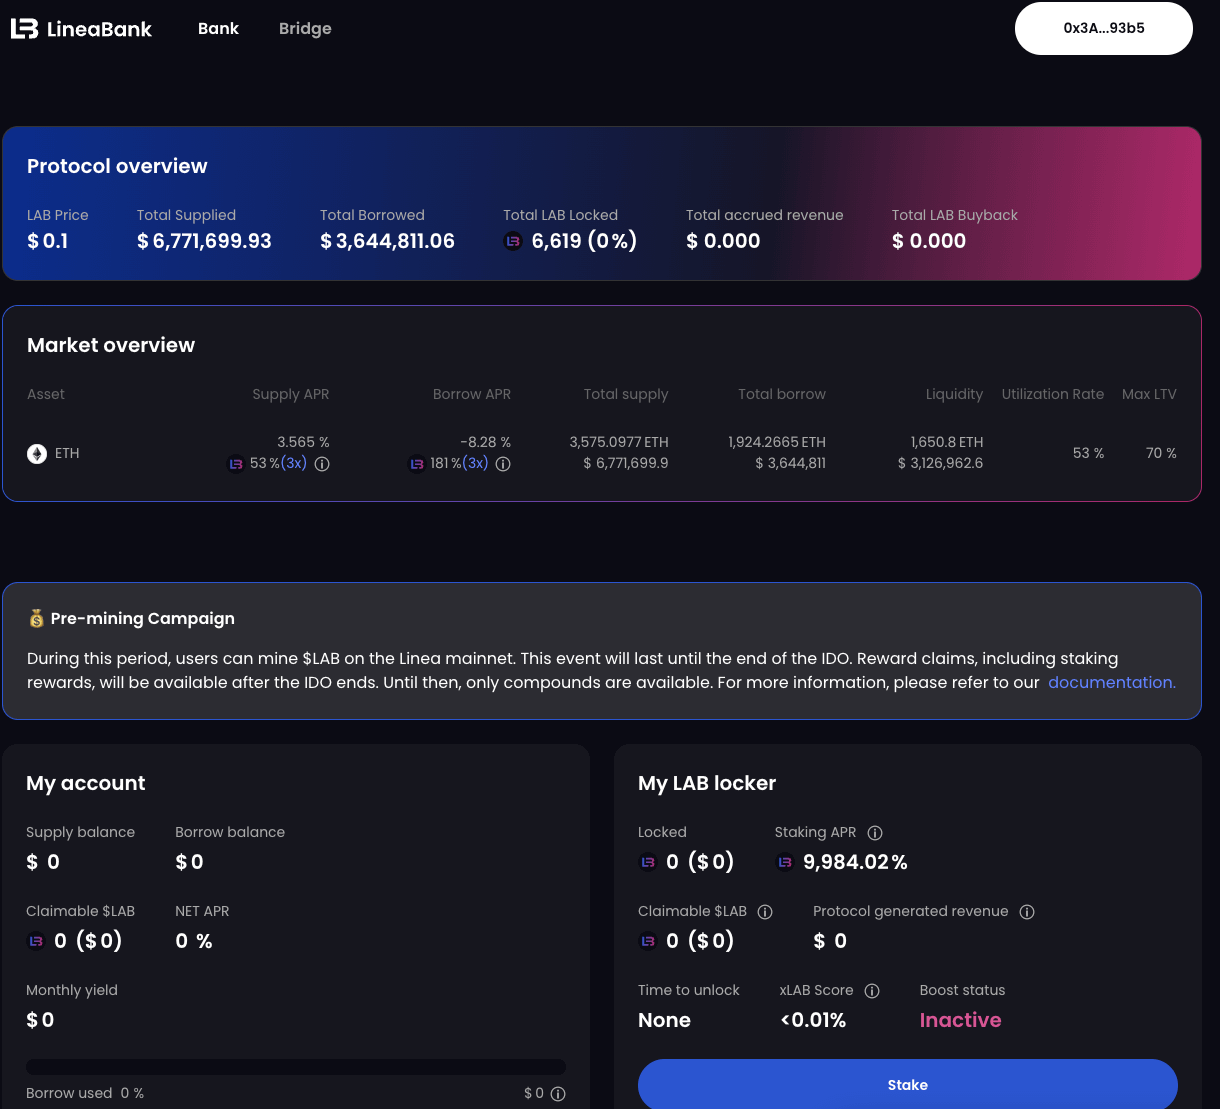Viewport: 1220px width, 1109px height.
Task: Open the xLAB Score info icon
Action: 872,991
